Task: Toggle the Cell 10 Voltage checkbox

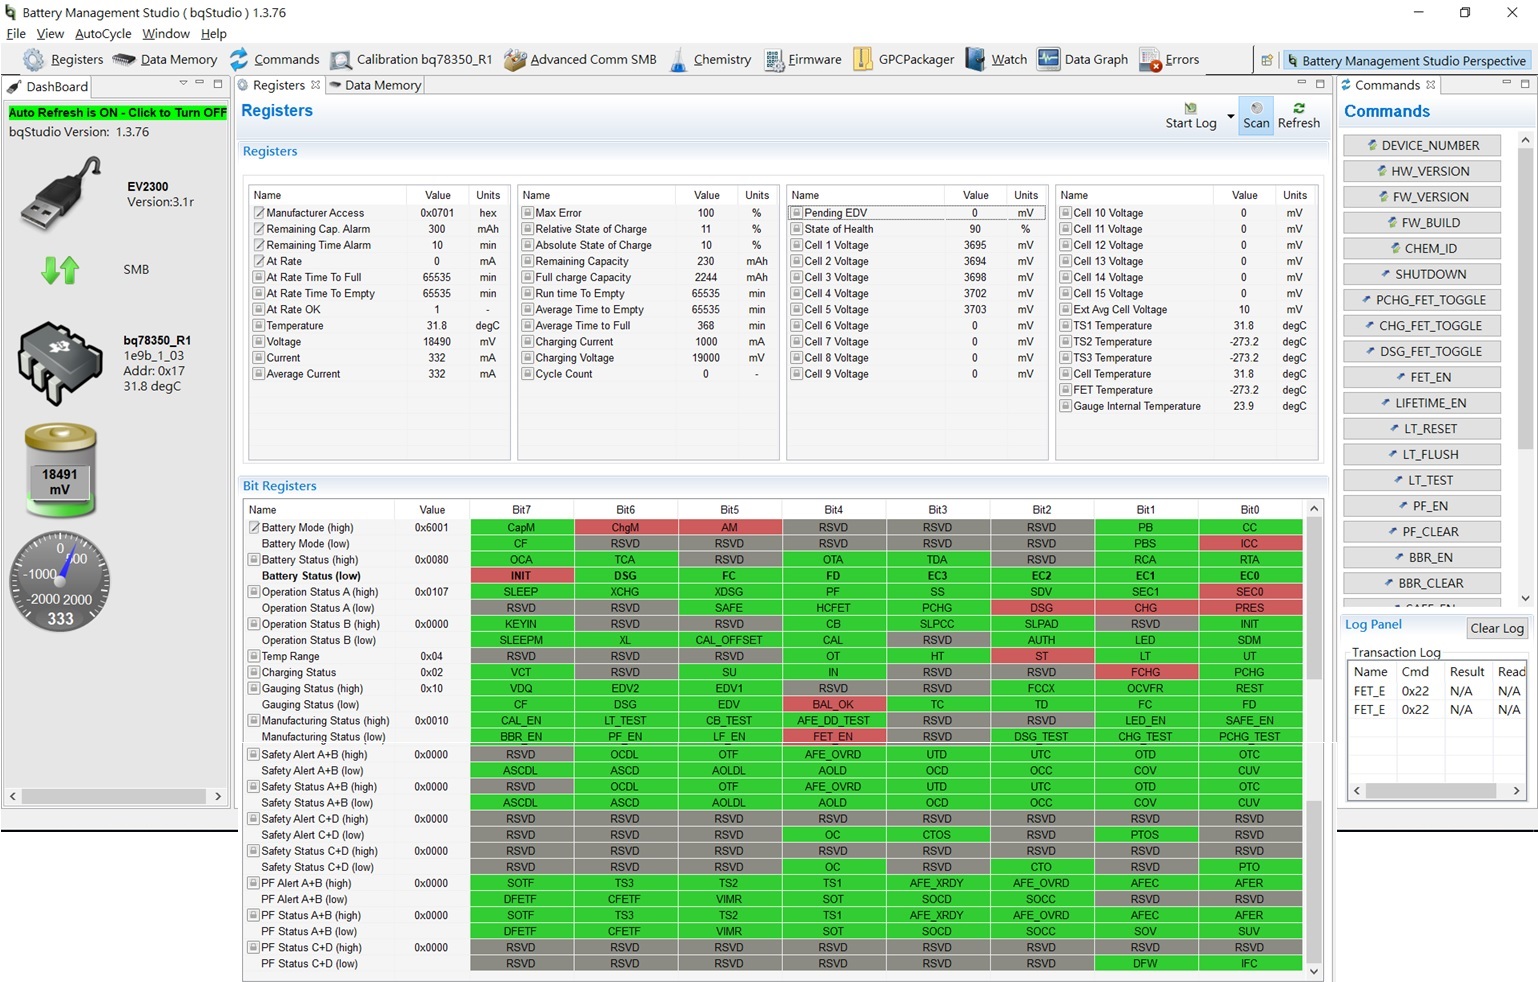Action: point(1066,213)
